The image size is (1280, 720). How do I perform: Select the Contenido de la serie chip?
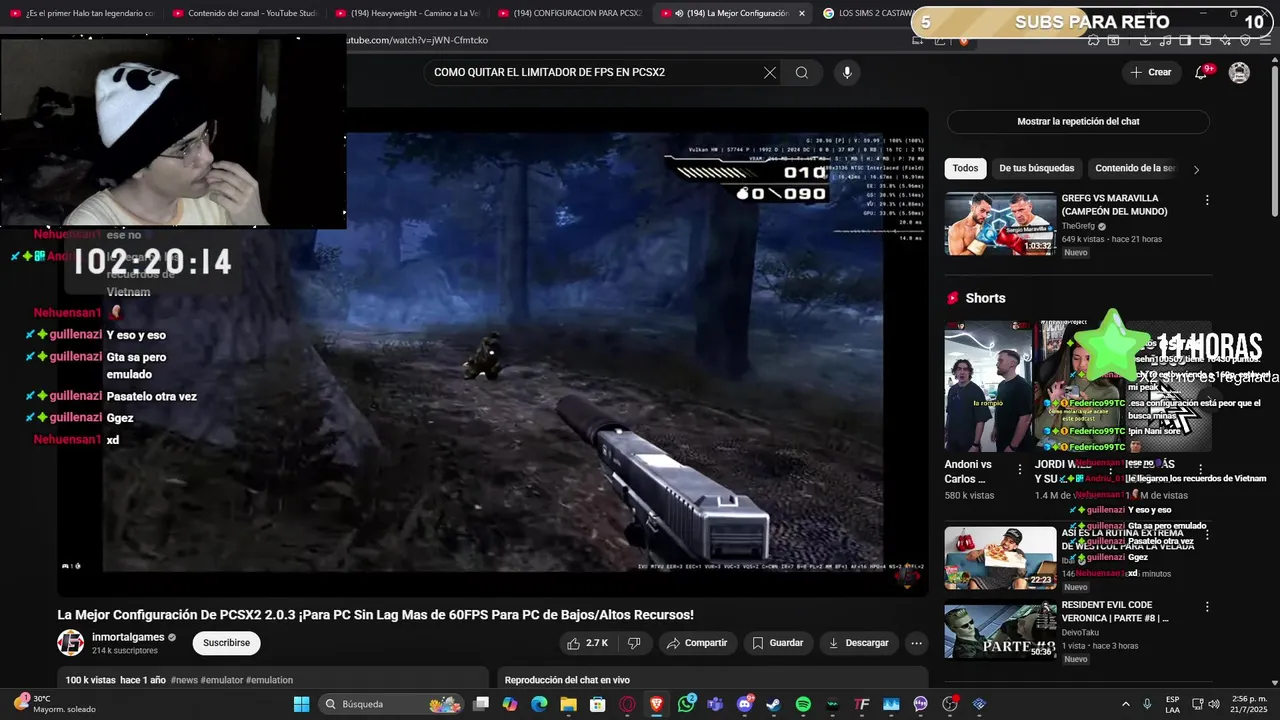tap(1135, 168)
